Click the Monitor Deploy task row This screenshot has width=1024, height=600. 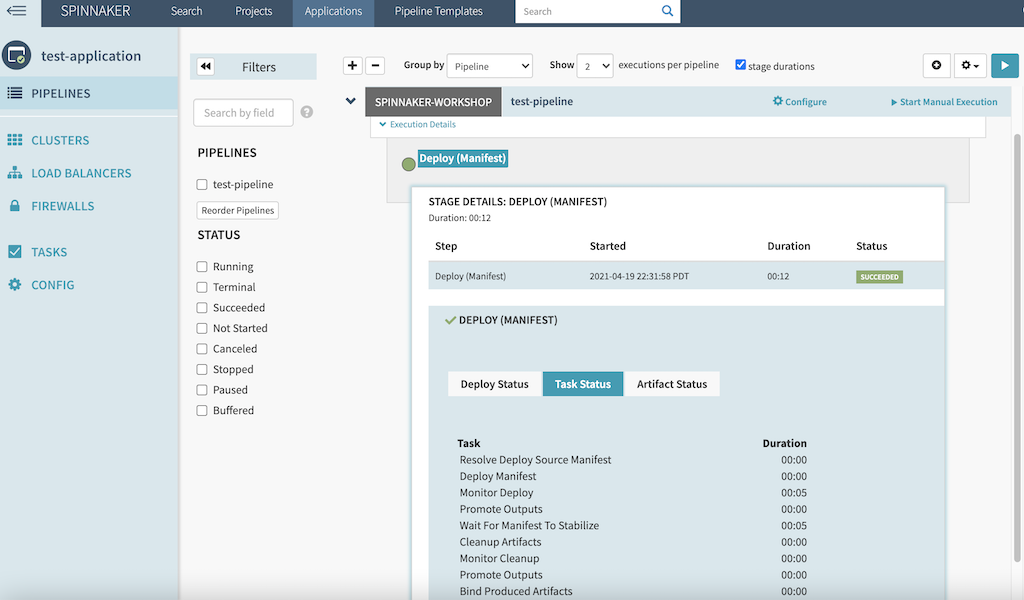tap(632, 492)
